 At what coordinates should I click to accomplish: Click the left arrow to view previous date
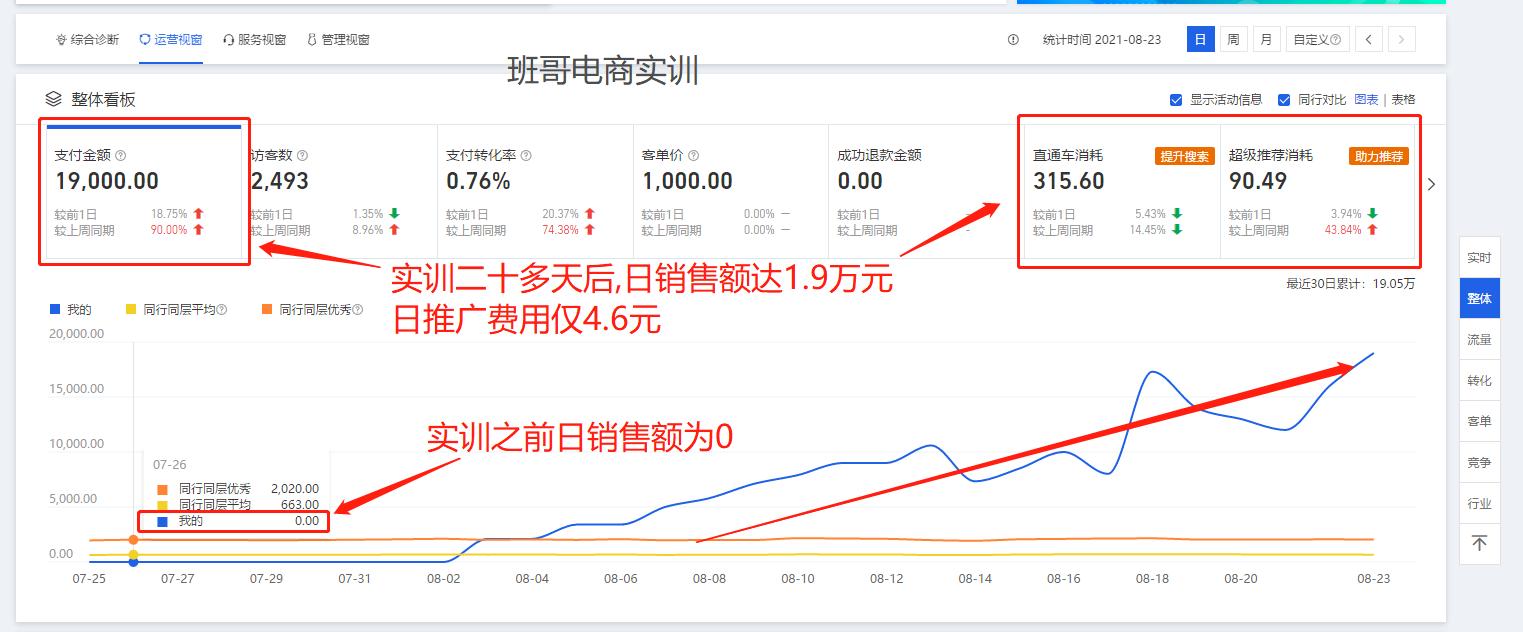point(1368,39)
